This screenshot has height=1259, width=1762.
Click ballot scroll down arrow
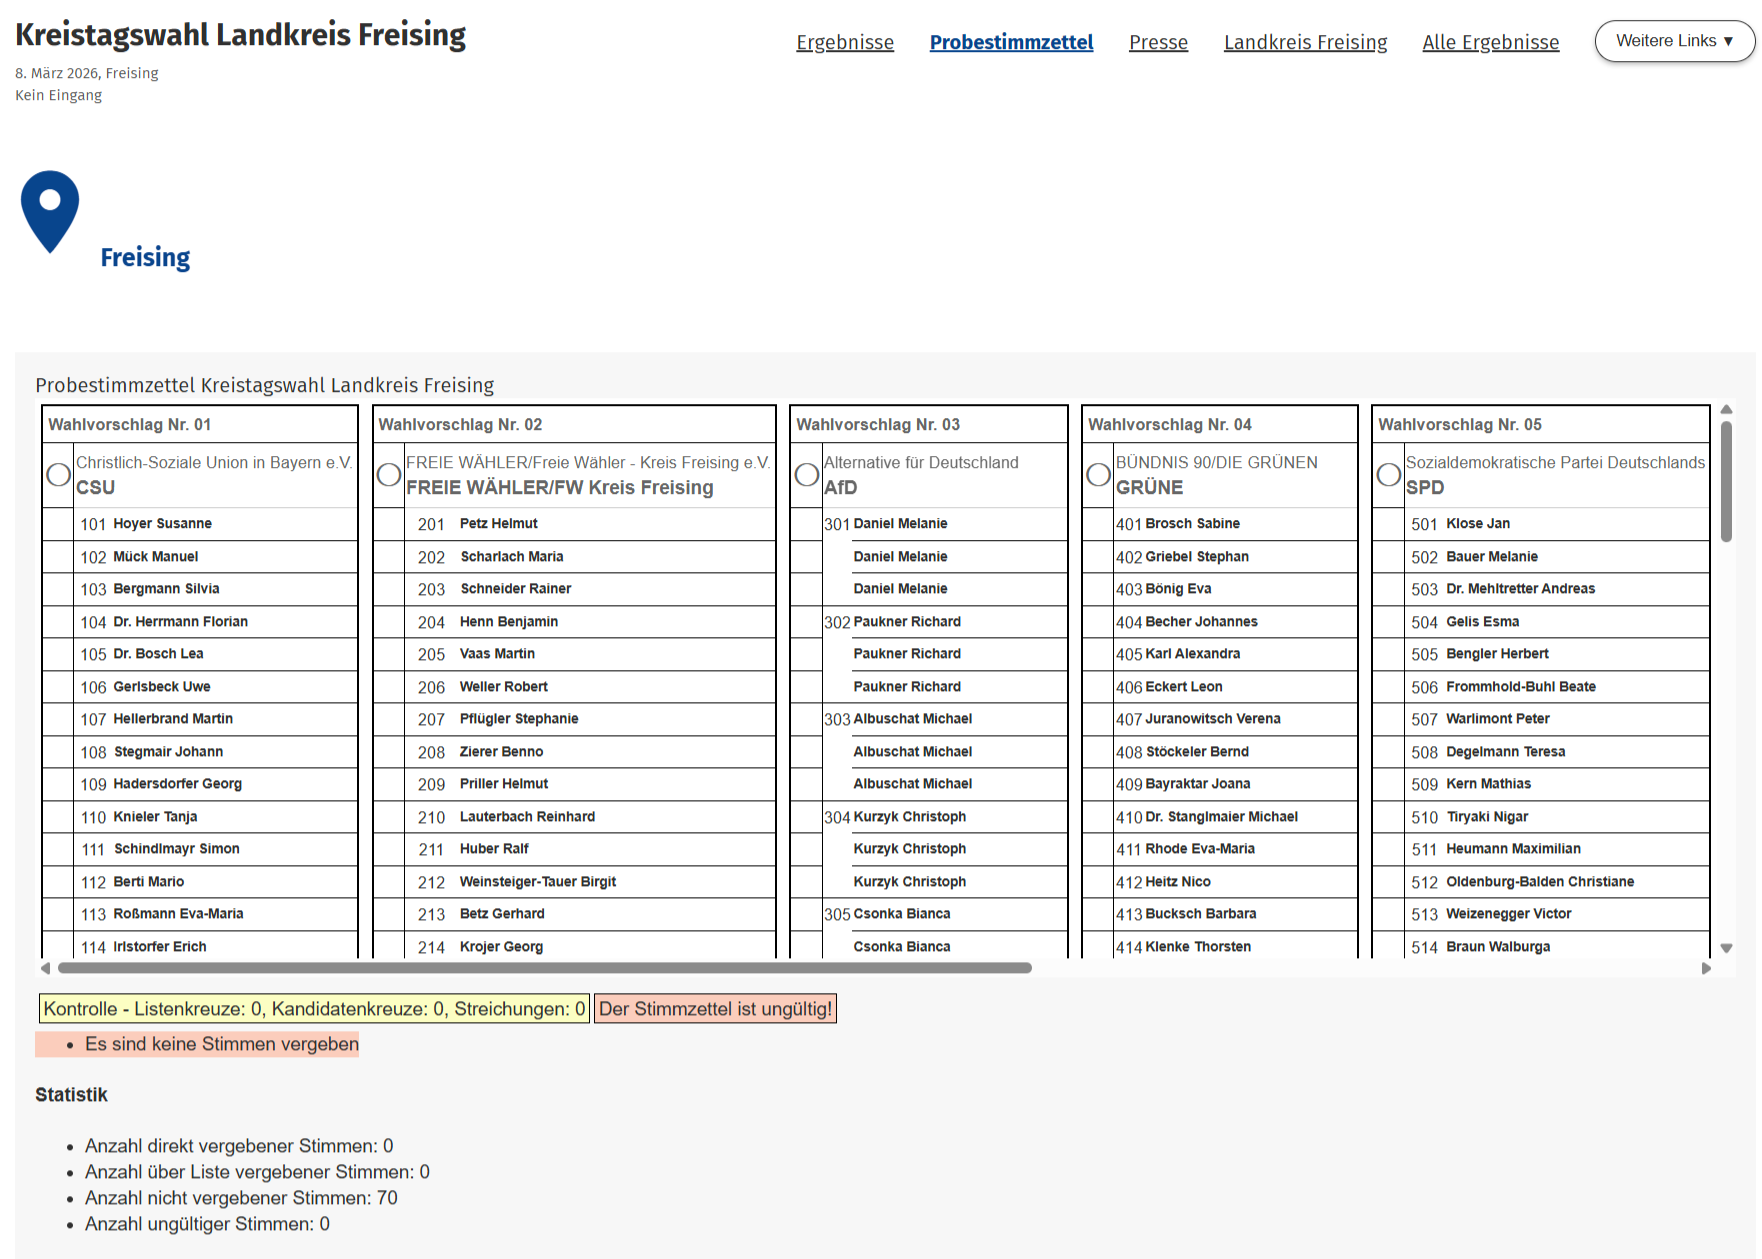(1726, 948)
